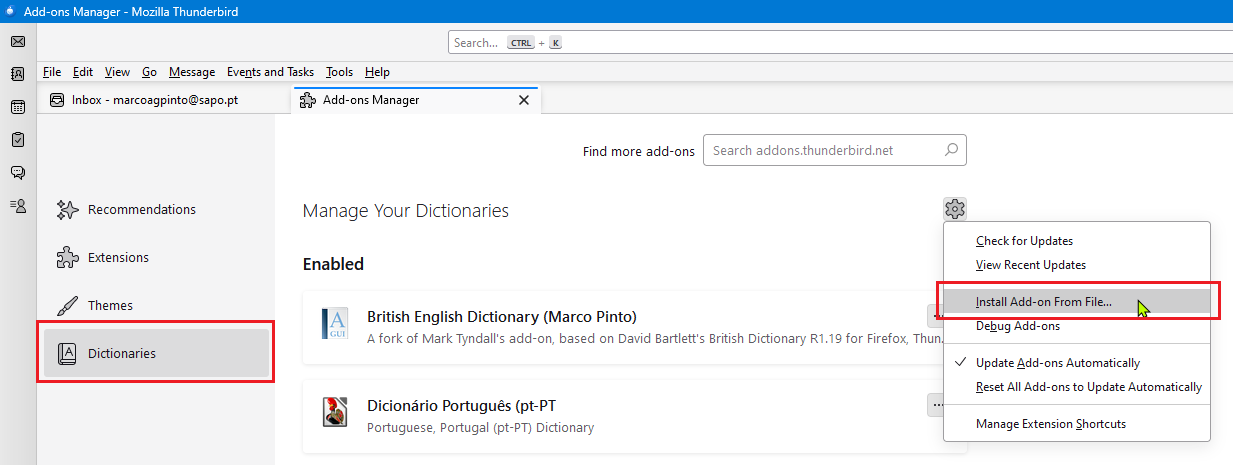This screenshot has height=465, width=1233.
Task: Open the Edit menu
Action: (83, 72)
